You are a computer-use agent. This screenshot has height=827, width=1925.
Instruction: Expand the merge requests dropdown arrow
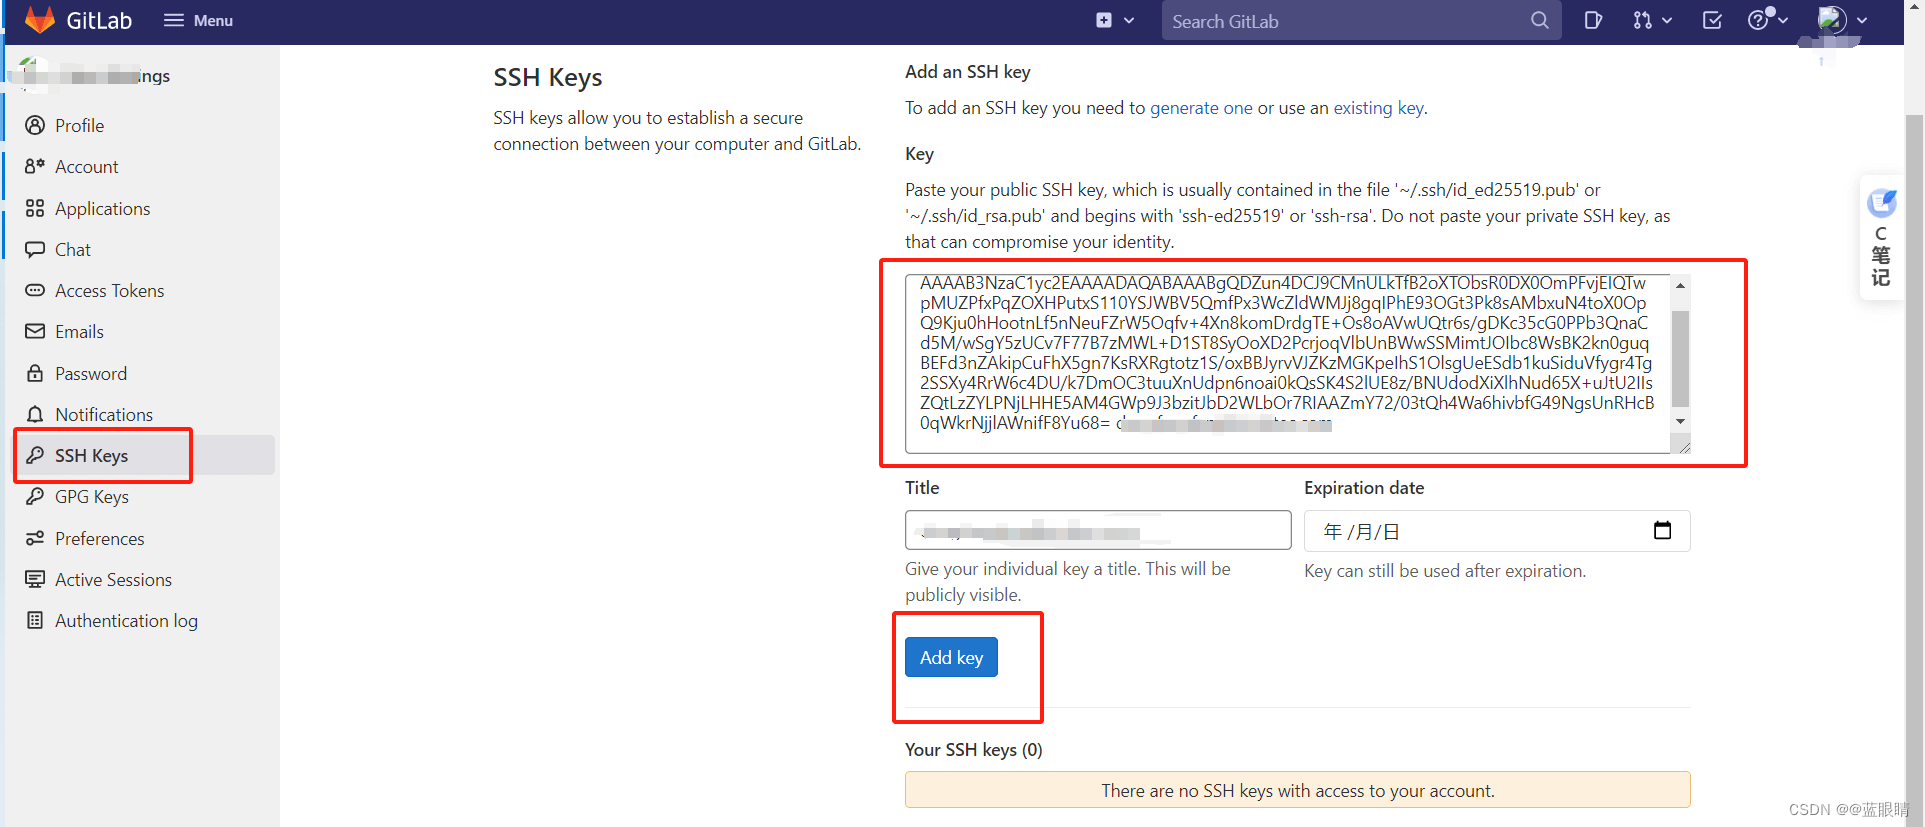pos(1667,20)
